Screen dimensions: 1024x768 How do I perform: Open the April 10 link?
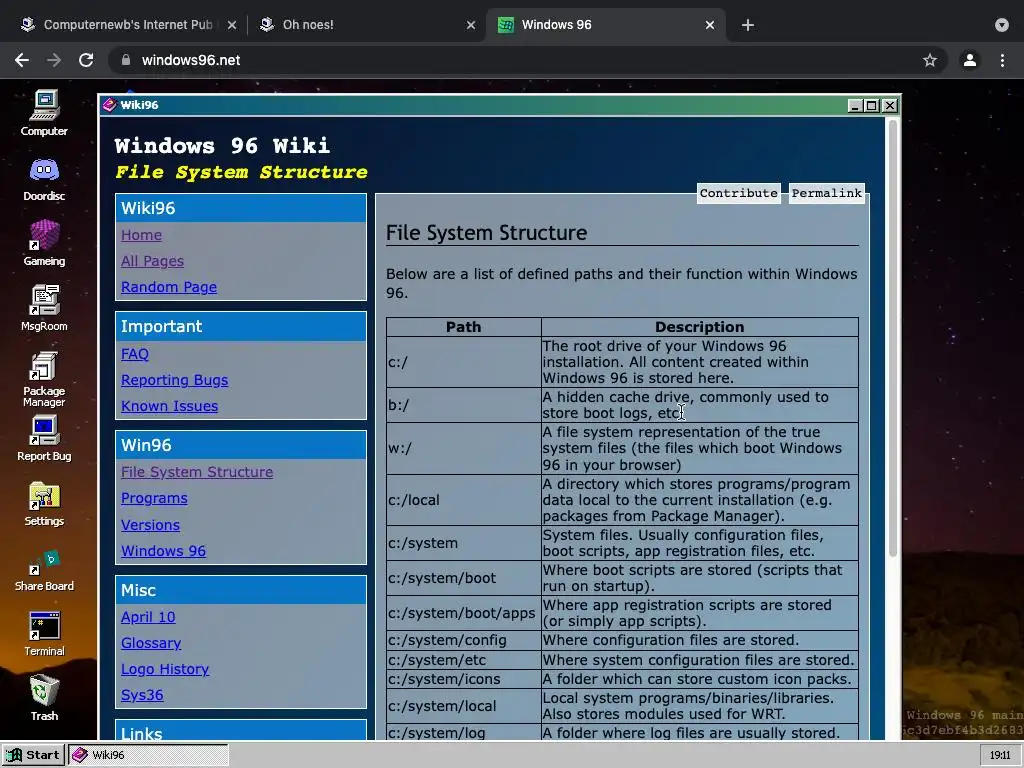tap(148, 617)
